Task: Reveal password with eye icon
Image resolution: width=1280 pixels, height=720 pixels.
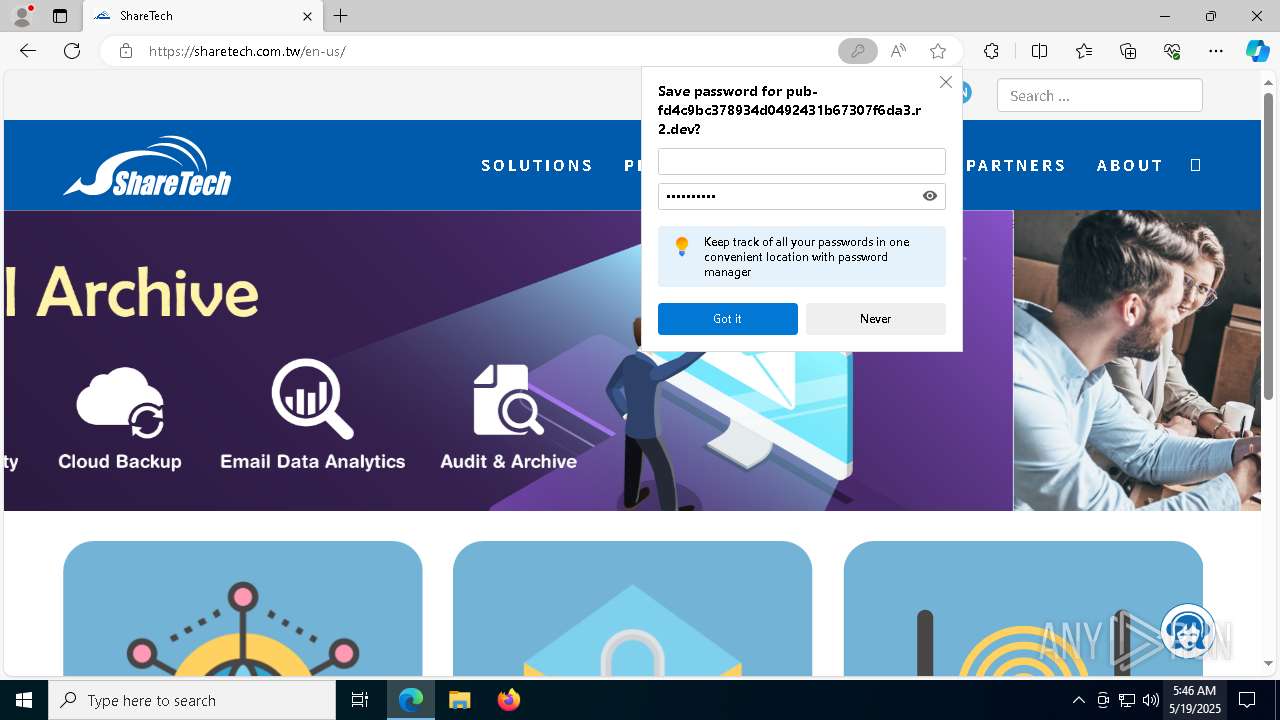Action: (x=930, y=196)
